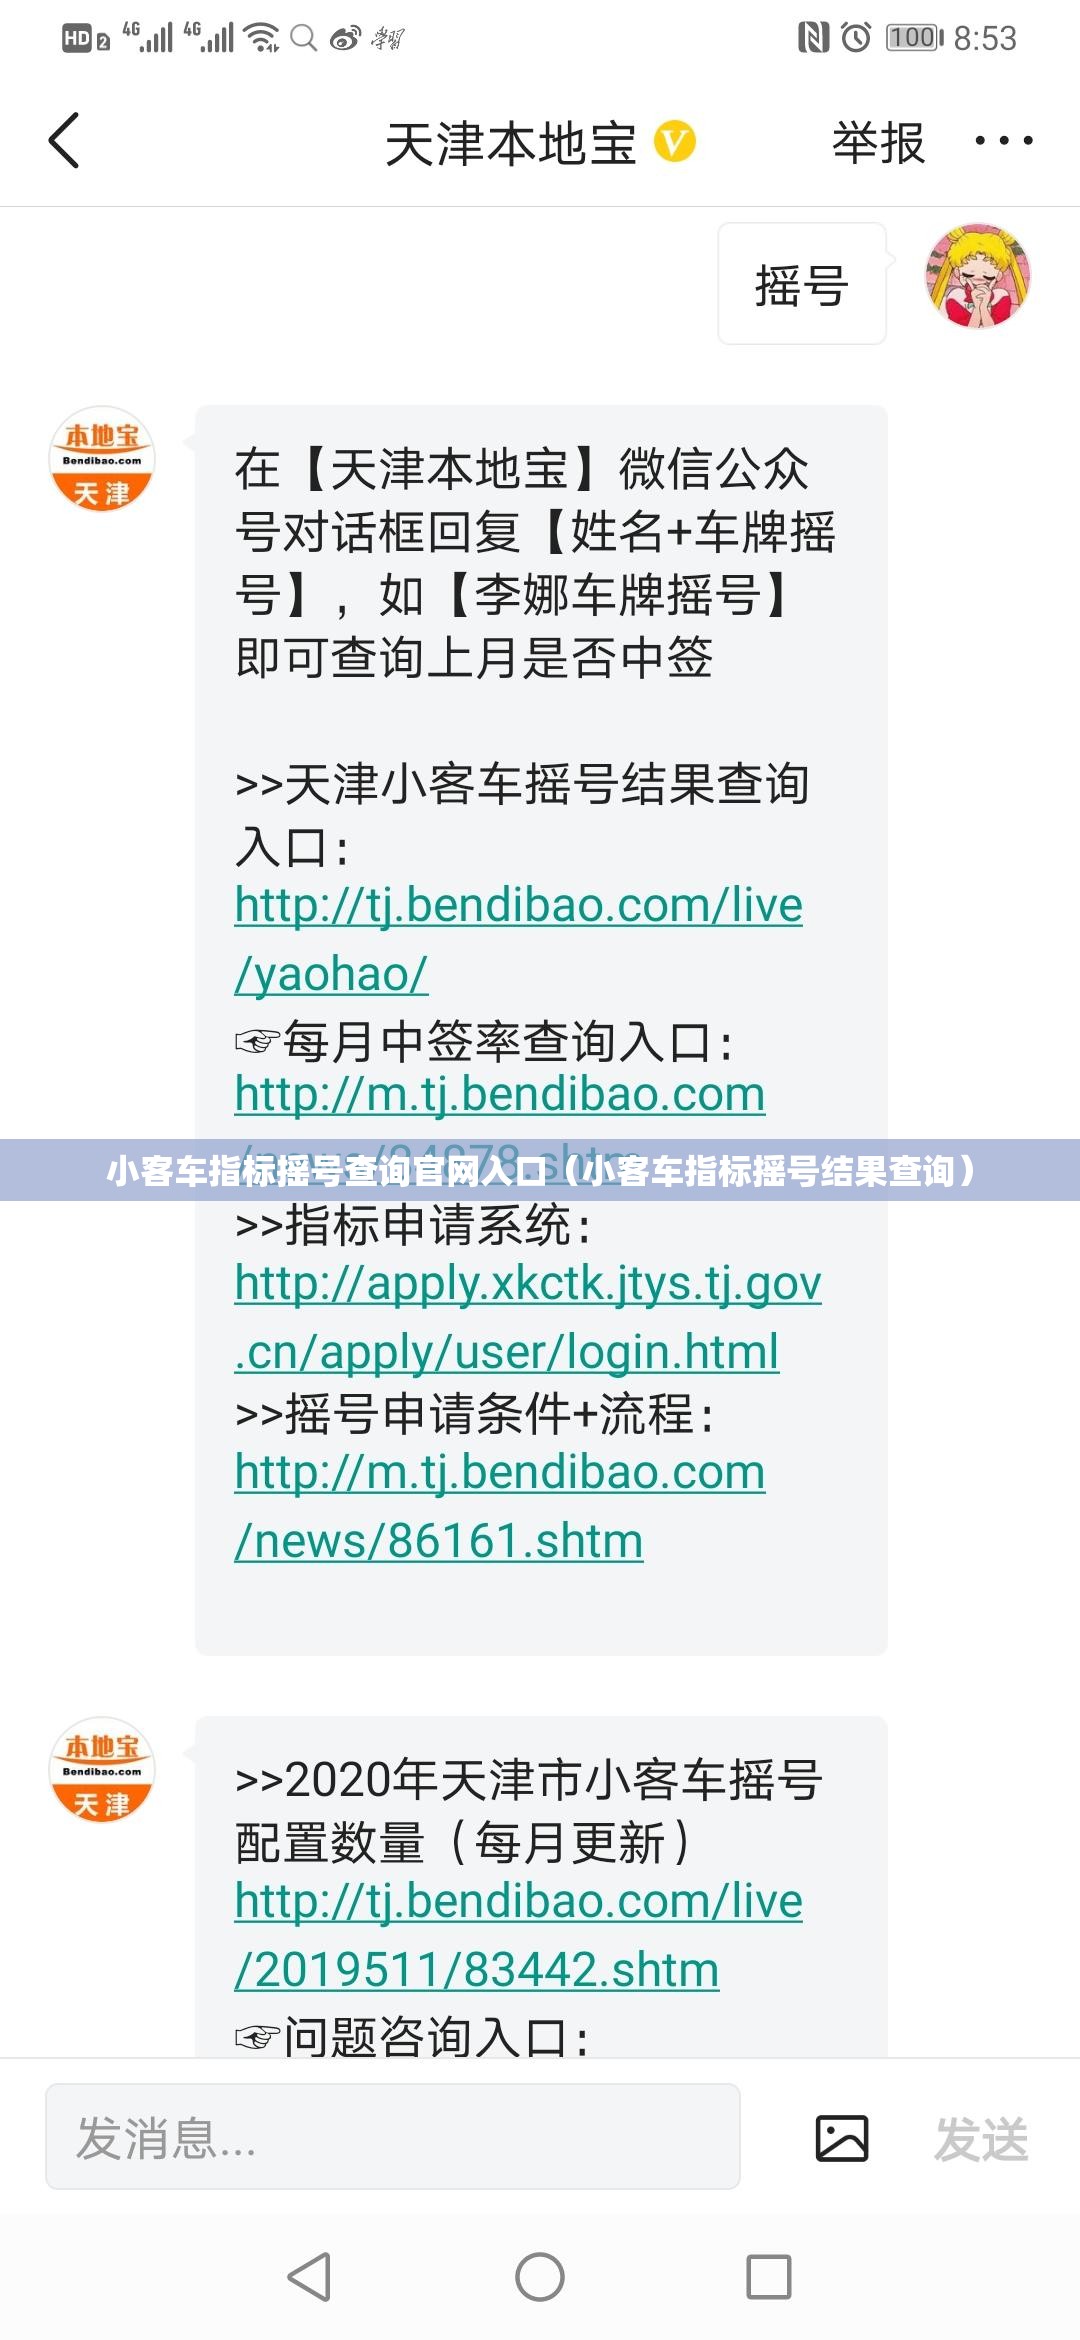This screenshot has width=1080, height=2340.
Task: Open the apply.xkctk.jtys.tj.gov.cn login link
Action: pyautogui.click(x=528, y=1317)
